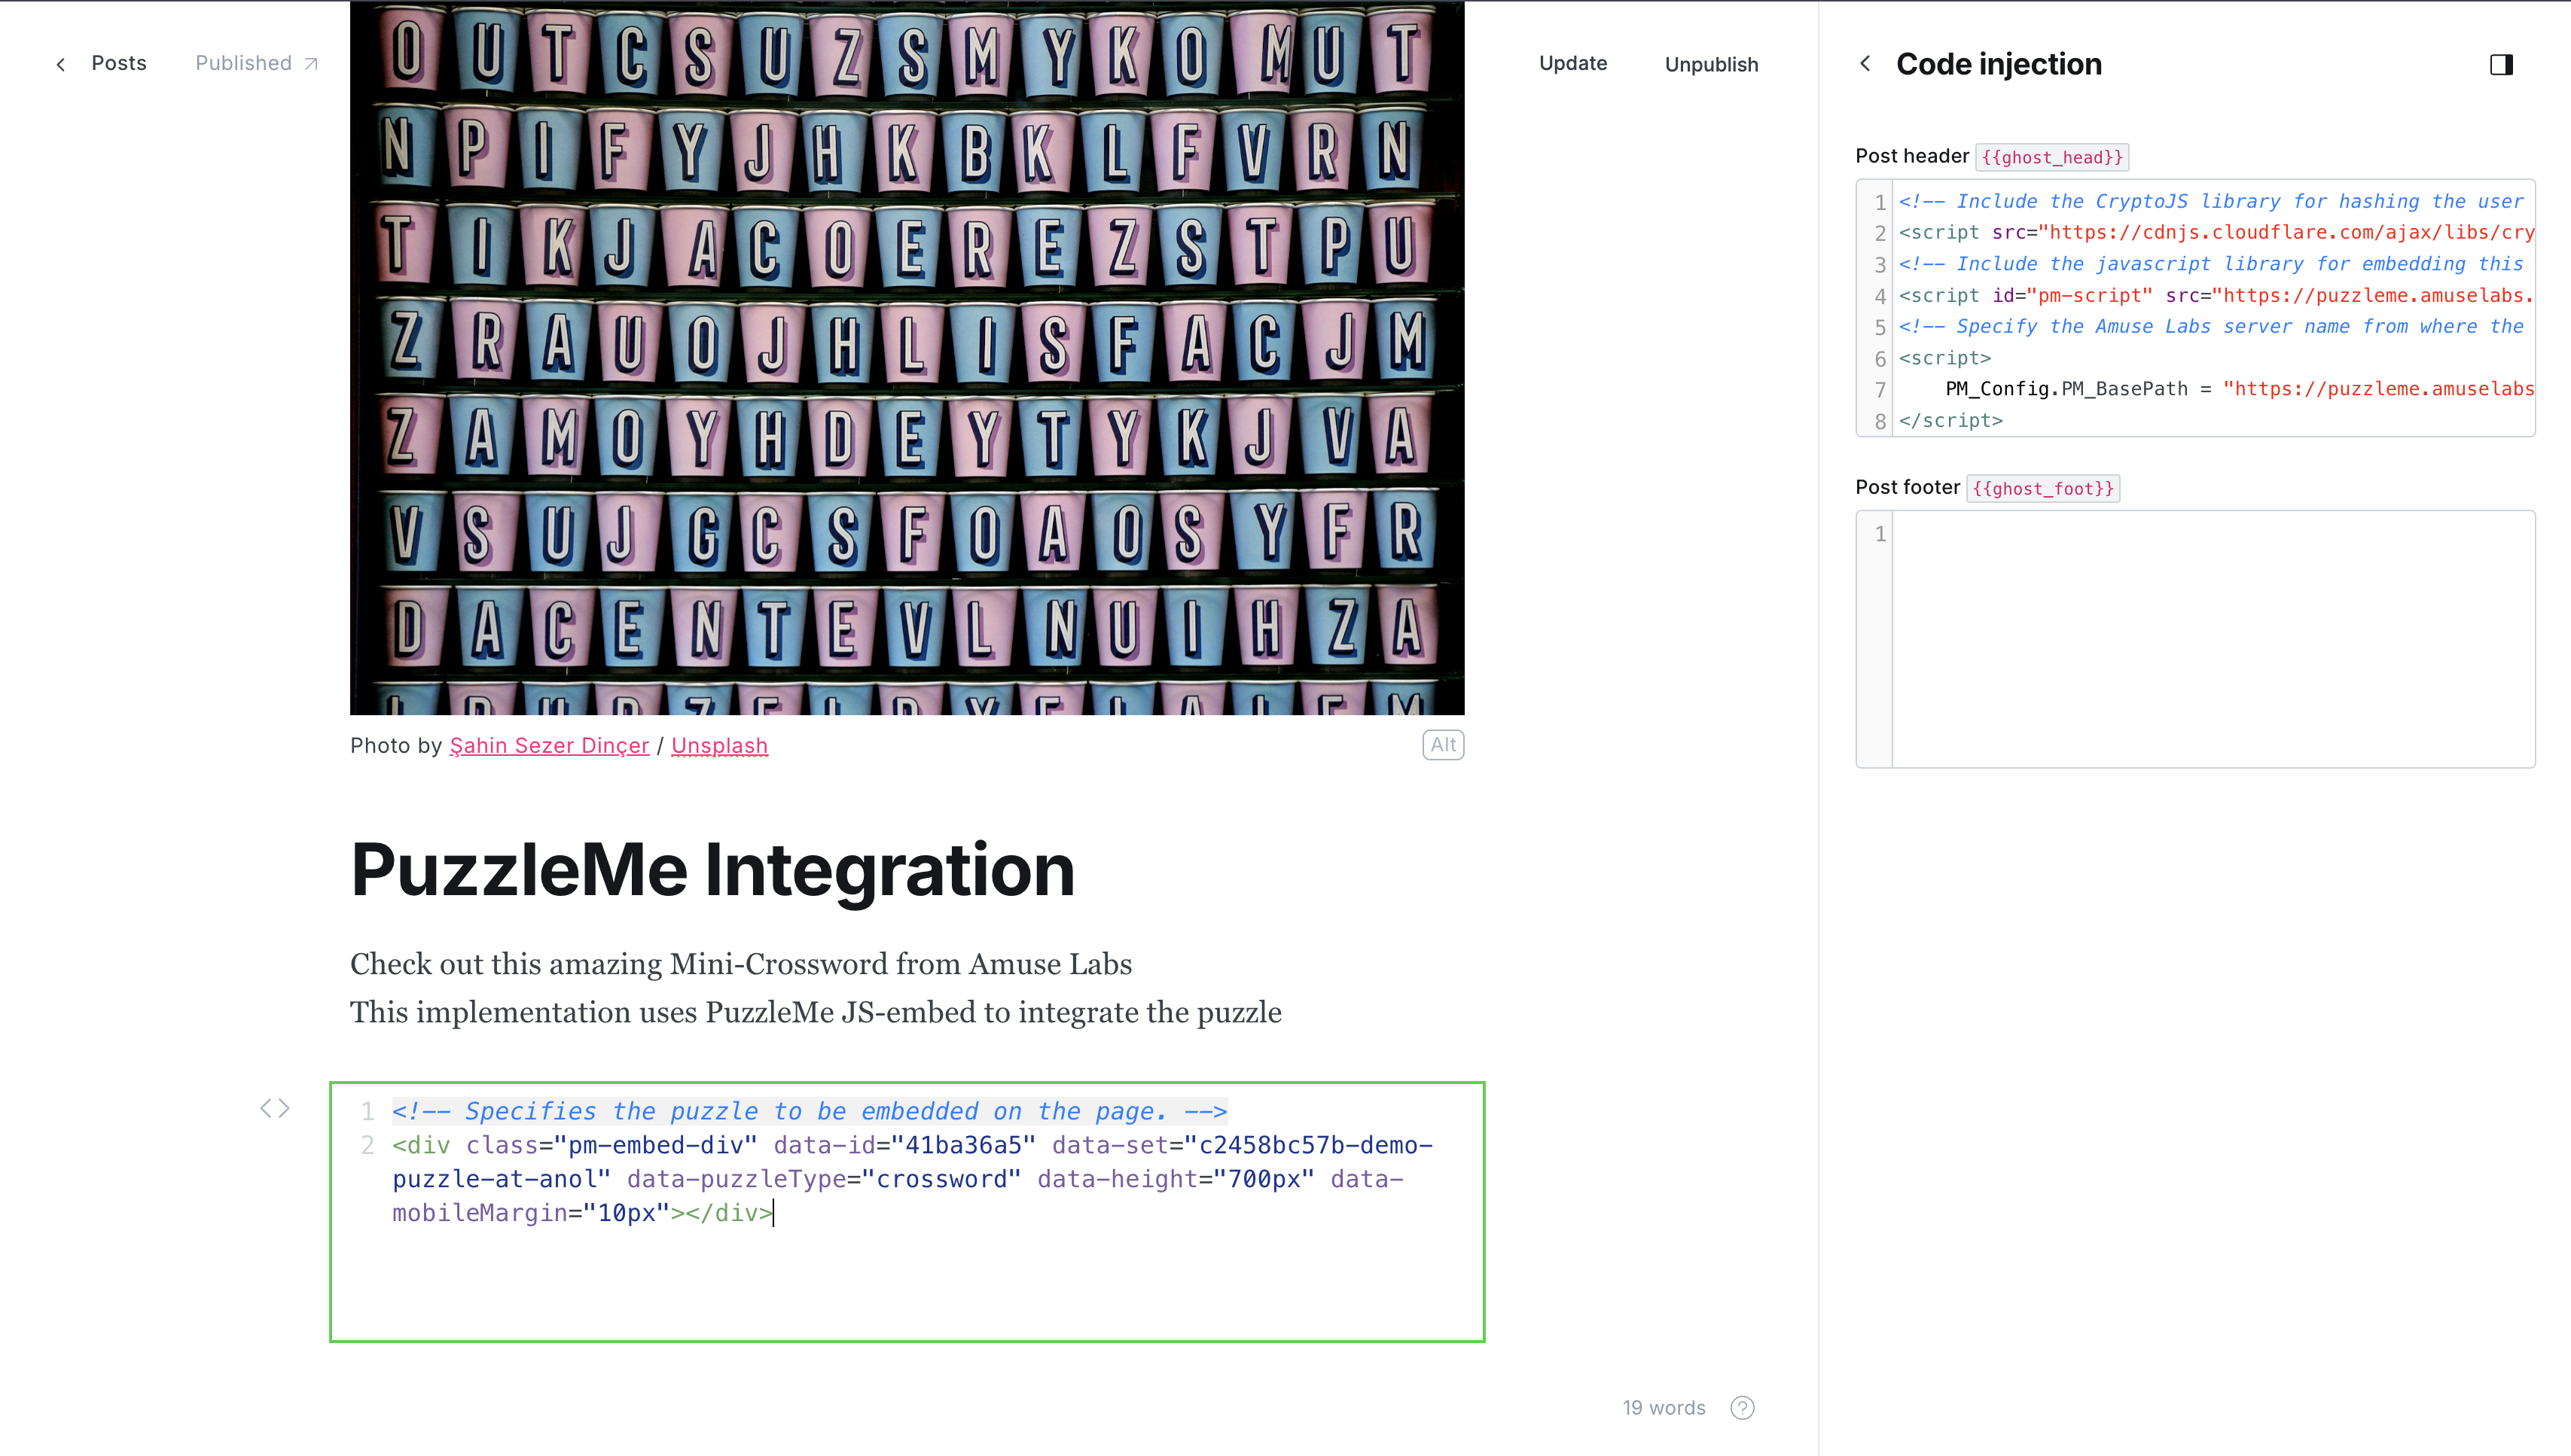Screen dimensions: 2571x1456
Task: Click the back arrow next to Posts
Action: pos(61,64)
